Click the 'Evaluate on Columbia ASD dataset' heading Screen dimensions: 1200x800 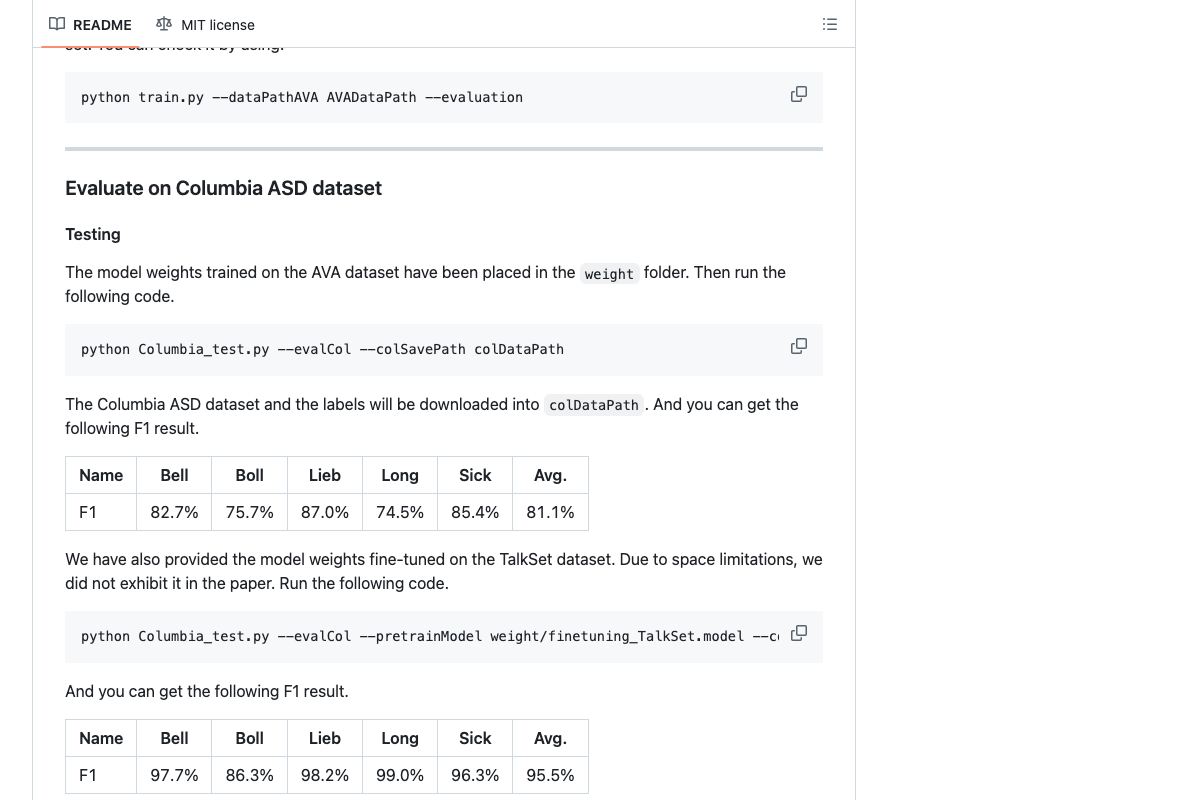[223, 188]
